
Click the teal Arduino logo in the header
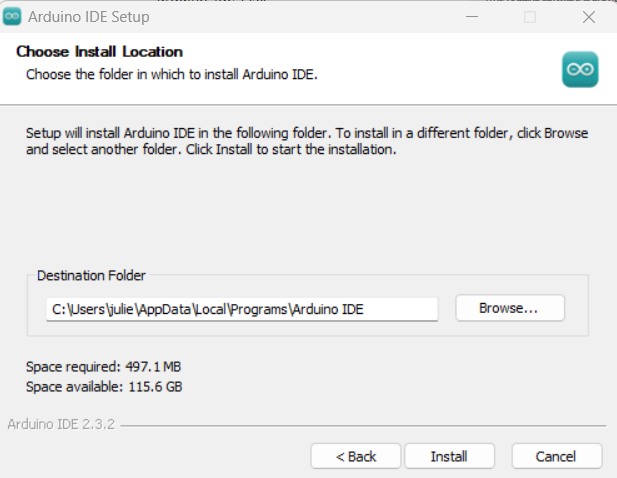580,69
